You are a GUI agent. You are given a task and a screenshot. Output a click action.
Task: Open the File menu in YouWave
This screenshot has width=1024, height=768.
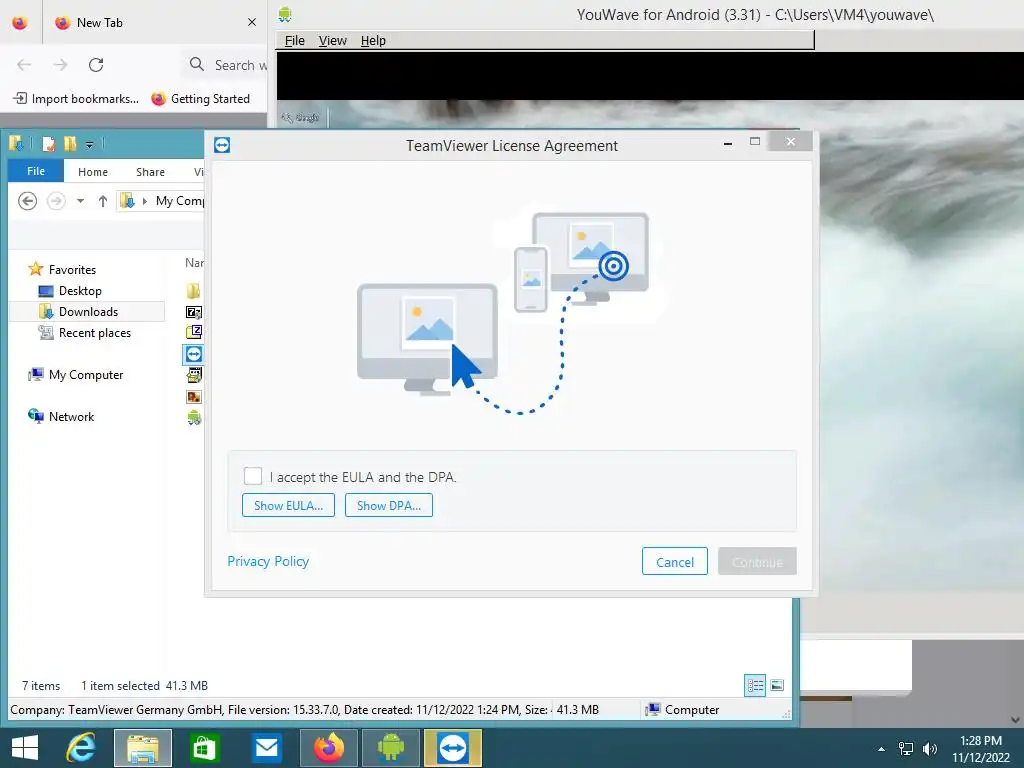coord(295,40)
